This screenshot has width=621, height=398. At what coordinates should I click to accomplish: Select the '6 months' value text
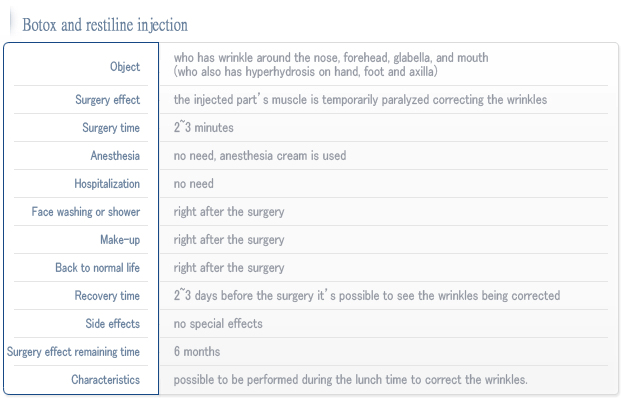(197, 352)
